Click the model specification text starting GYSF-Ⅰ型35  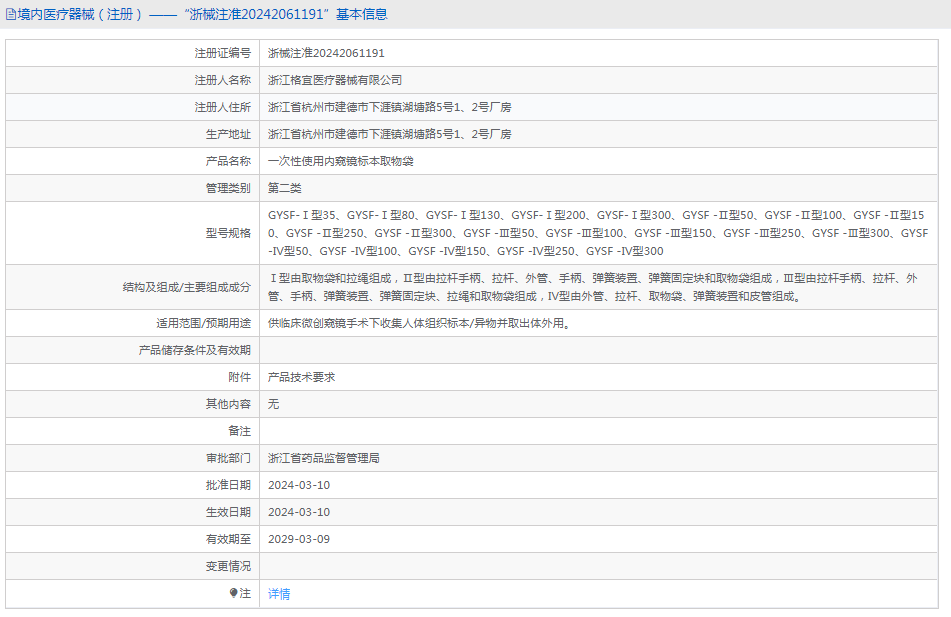point(598,233)
